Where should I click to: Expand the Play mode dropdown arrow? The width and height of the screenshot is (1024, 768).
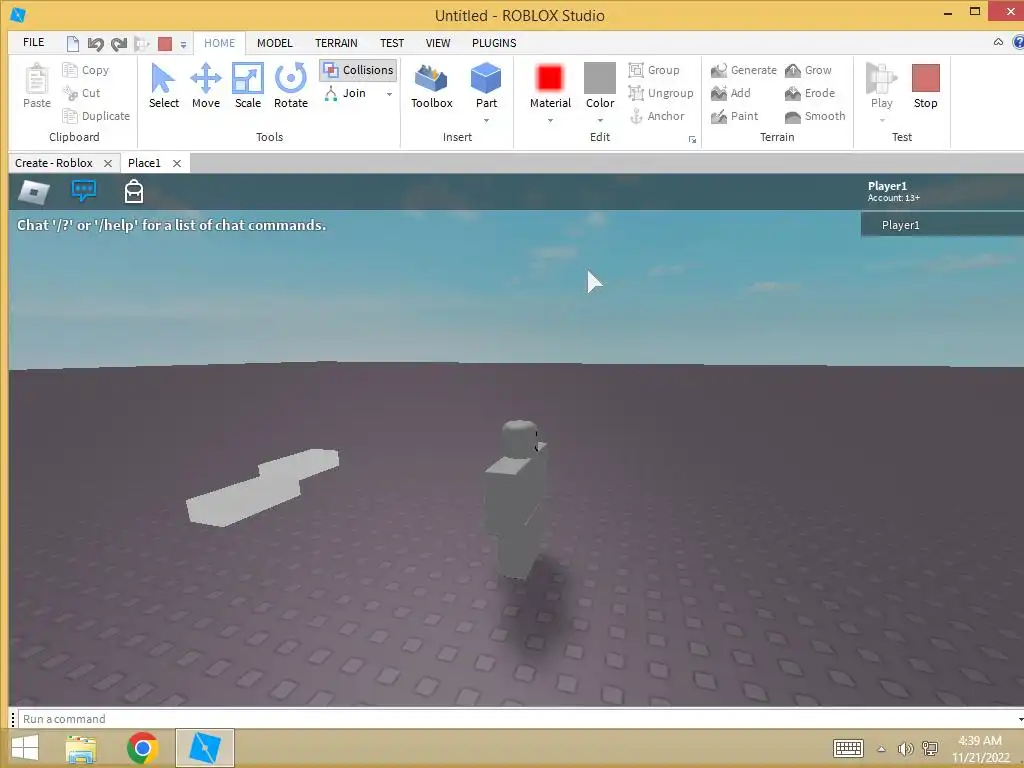(x=882, y=121)
